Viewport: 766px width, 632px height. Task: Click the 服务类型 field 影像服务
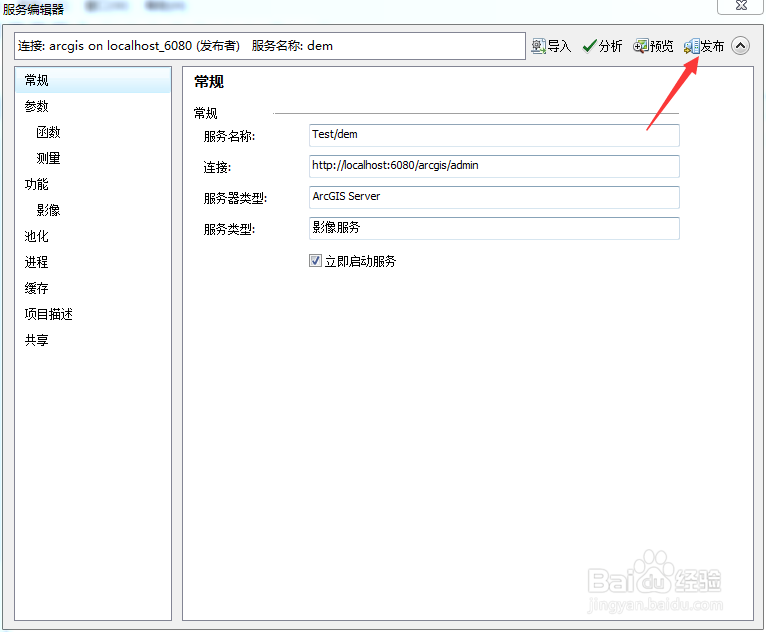[494, 228]
